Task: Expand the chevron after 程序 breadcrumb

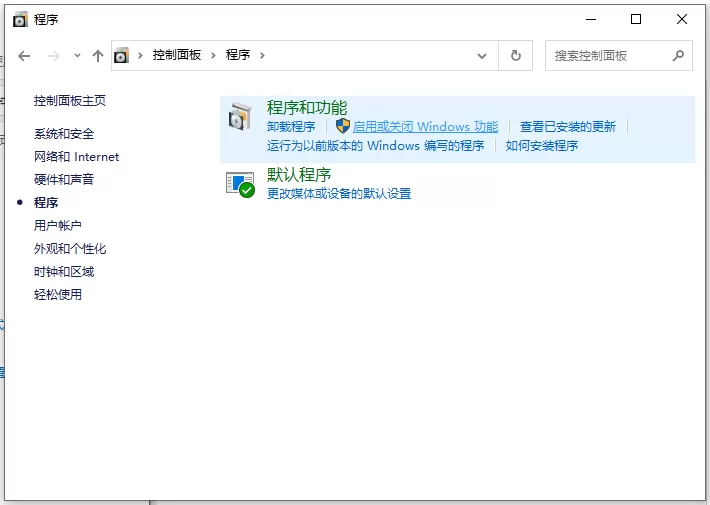Action: click(262, 56)
